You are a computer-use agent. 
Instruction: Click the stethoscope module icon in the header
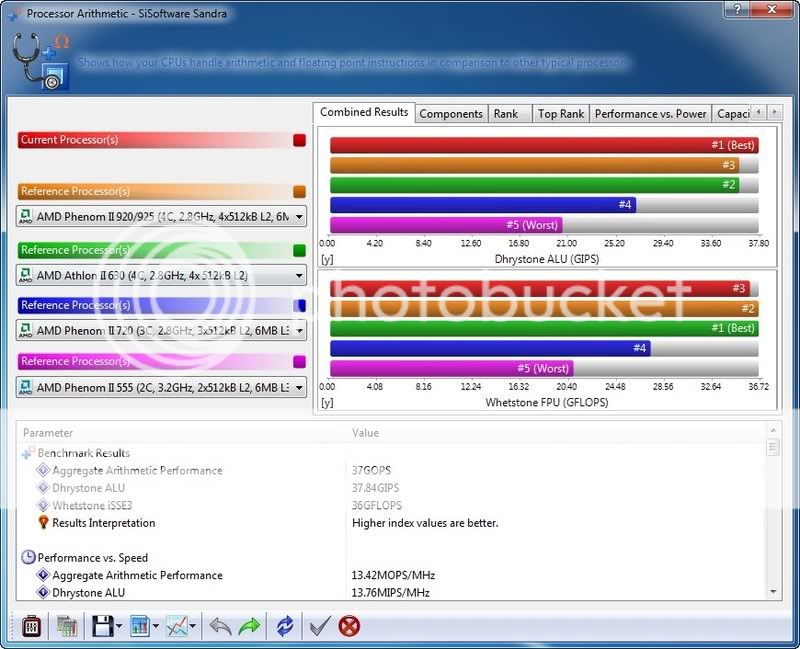click(x=40, y=61)
